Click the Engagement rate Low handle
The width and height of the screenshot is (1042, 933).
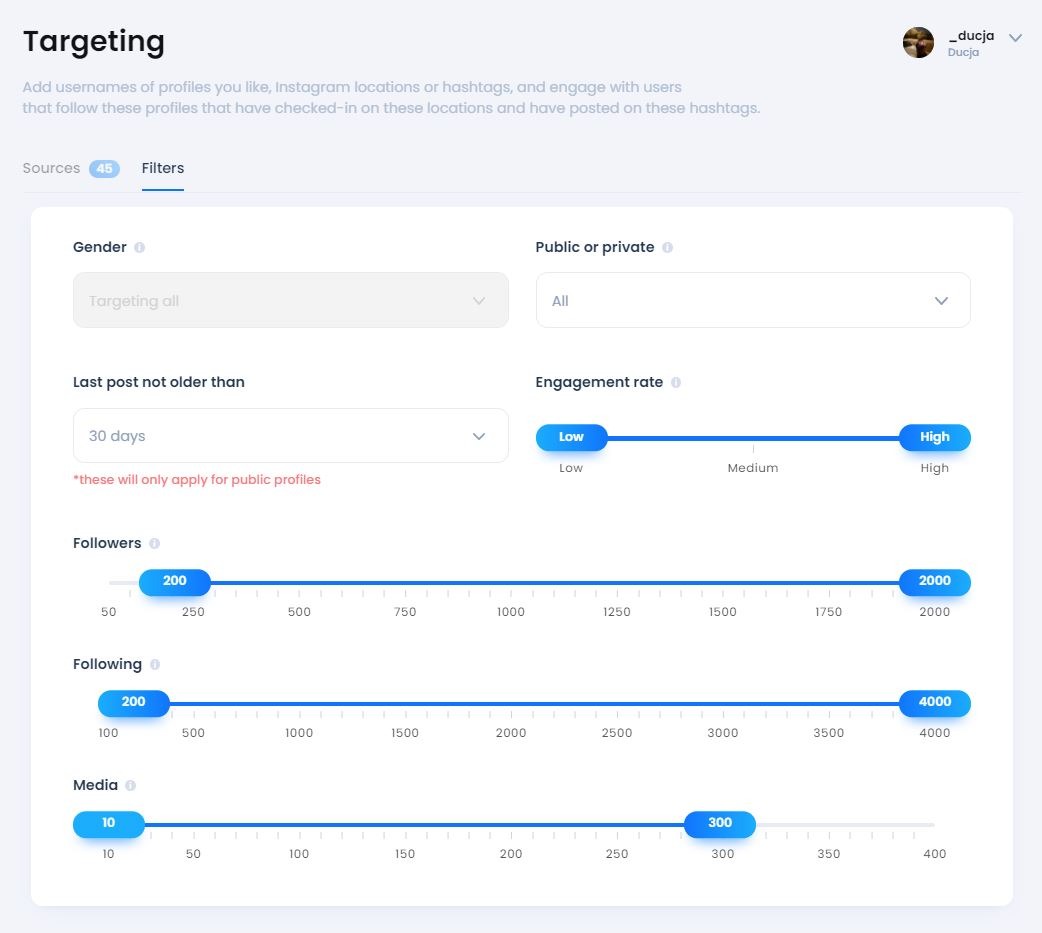(571, 437)
